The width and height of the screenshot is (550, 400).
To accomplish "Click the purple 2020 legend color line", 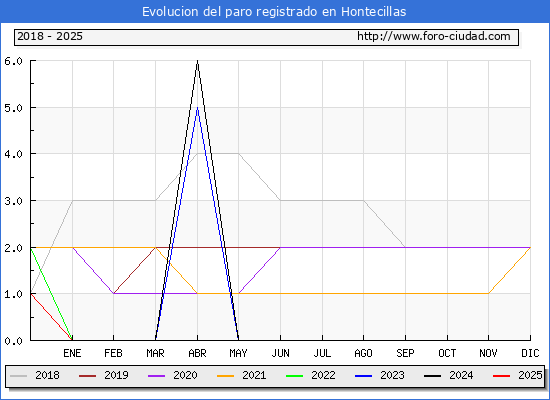I will tap(156, 376).
